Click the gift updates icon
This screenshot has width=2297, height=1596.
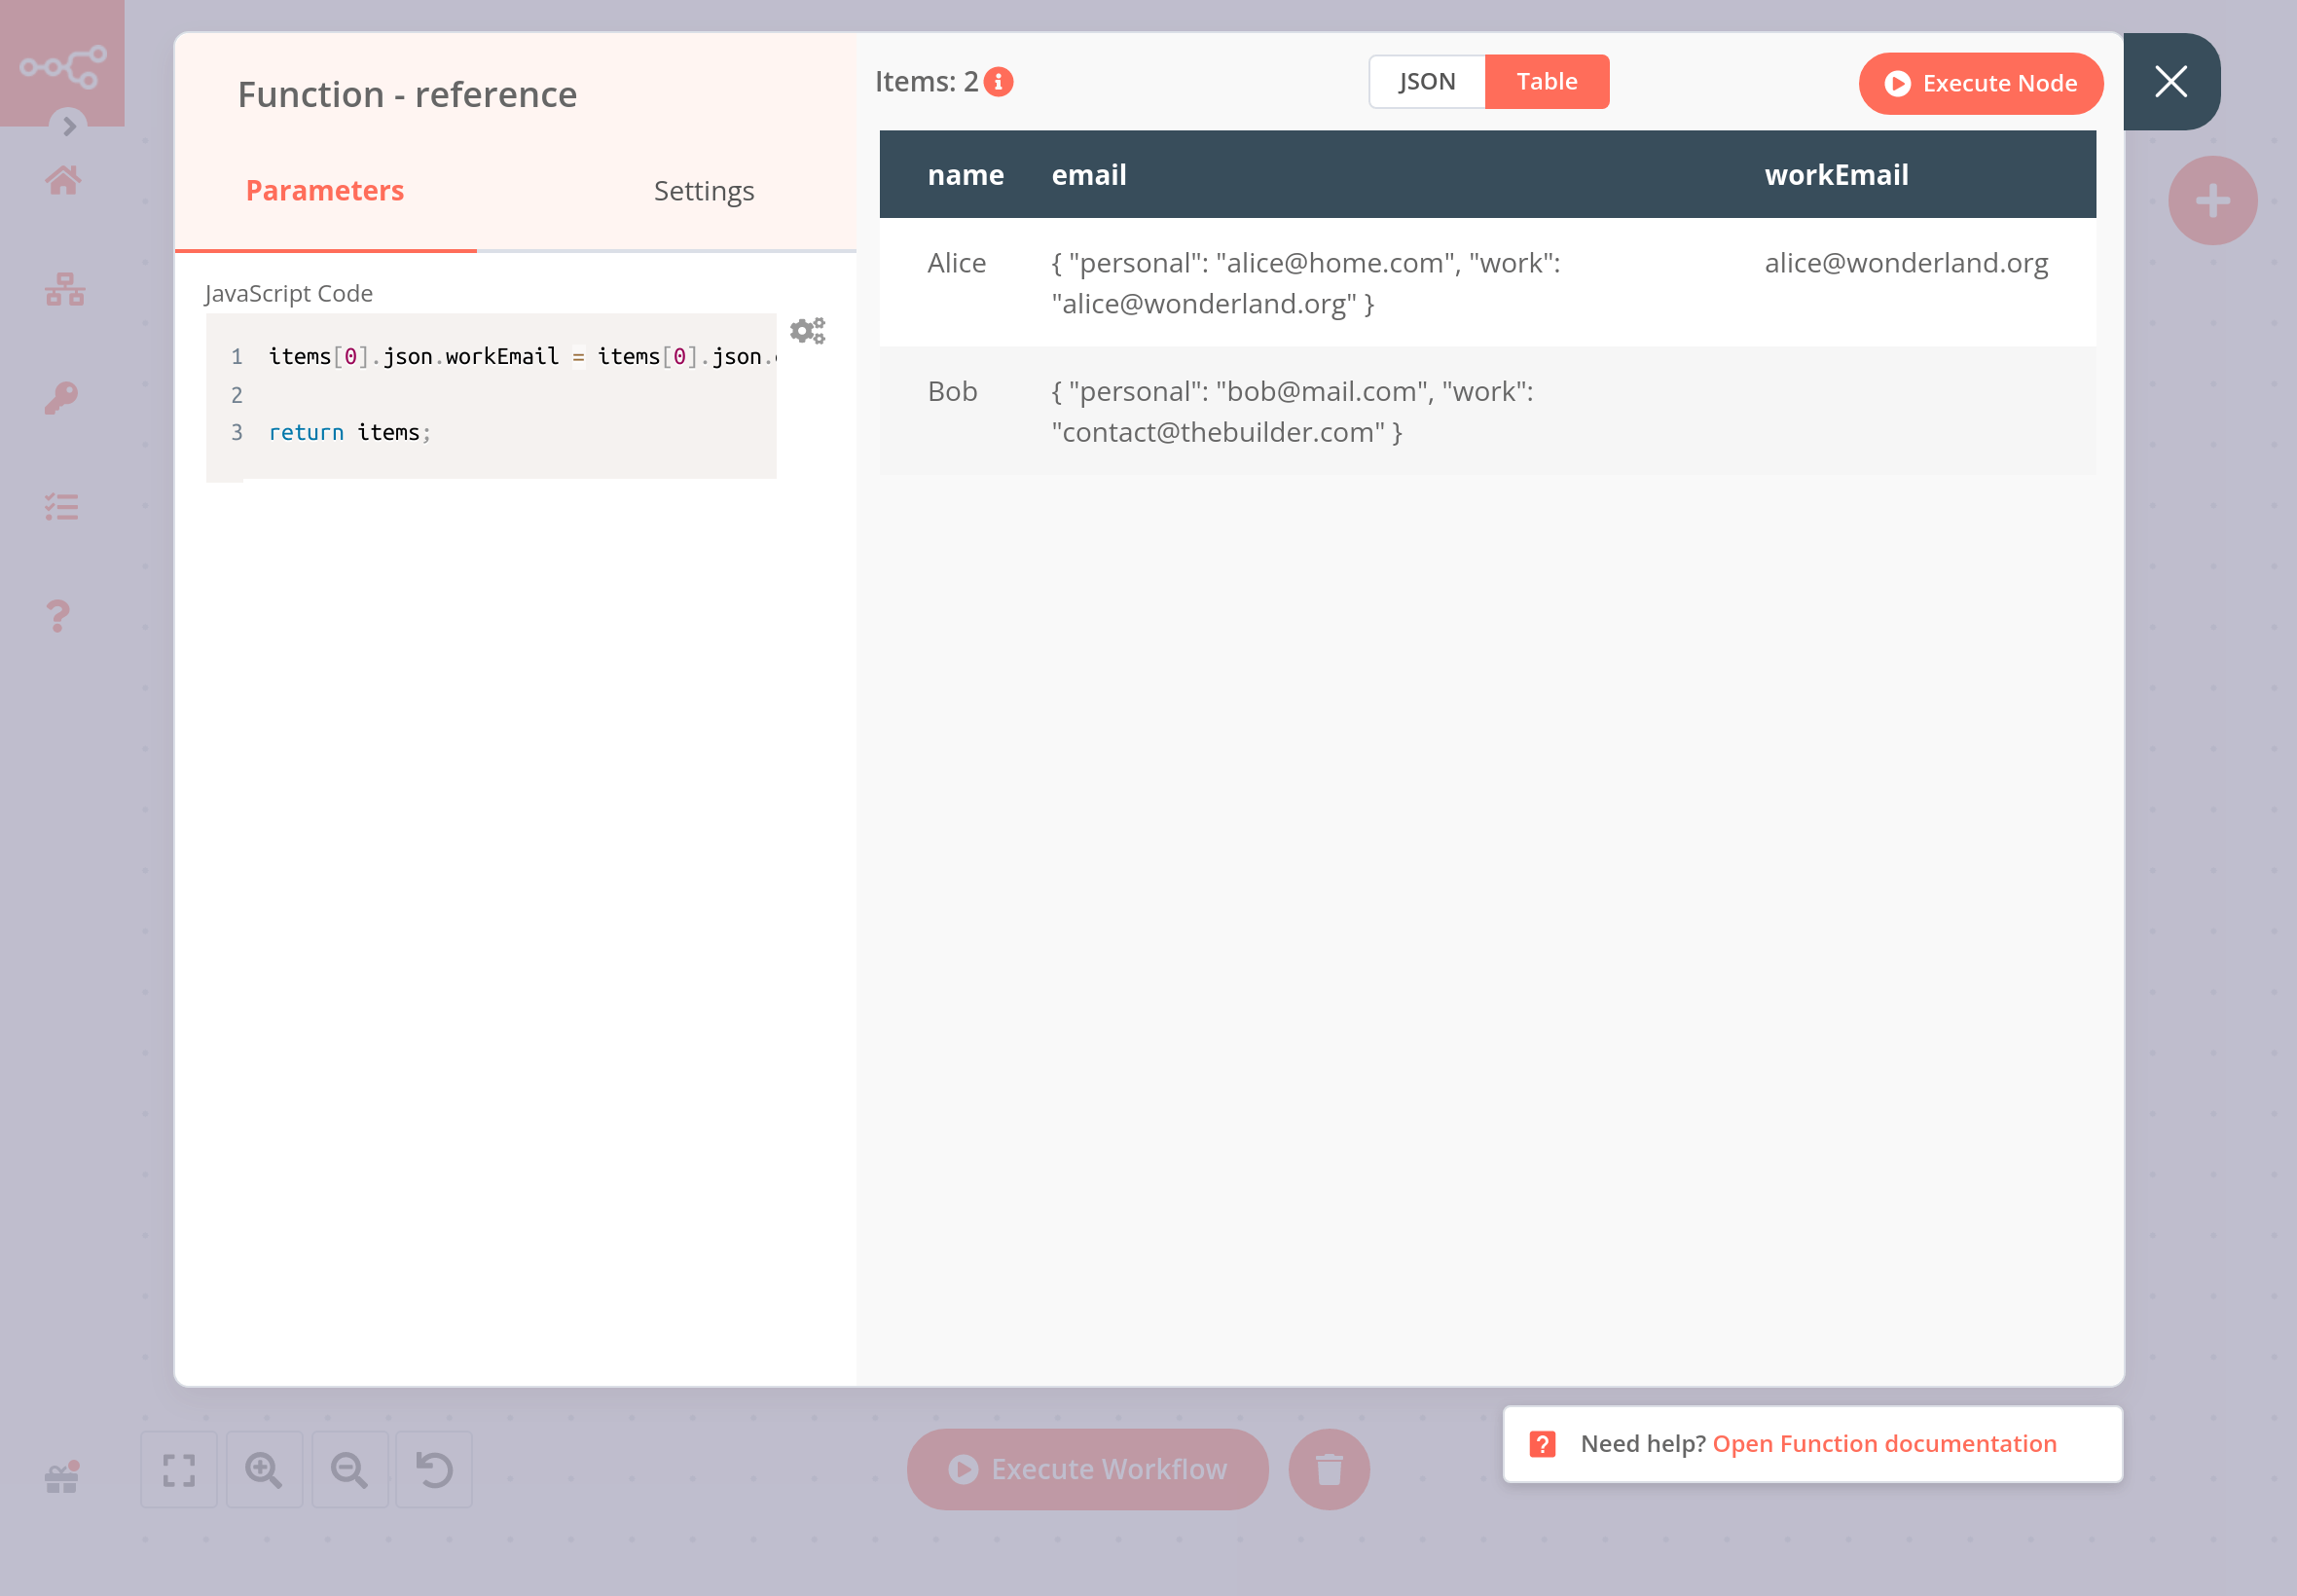point(62,1476)
